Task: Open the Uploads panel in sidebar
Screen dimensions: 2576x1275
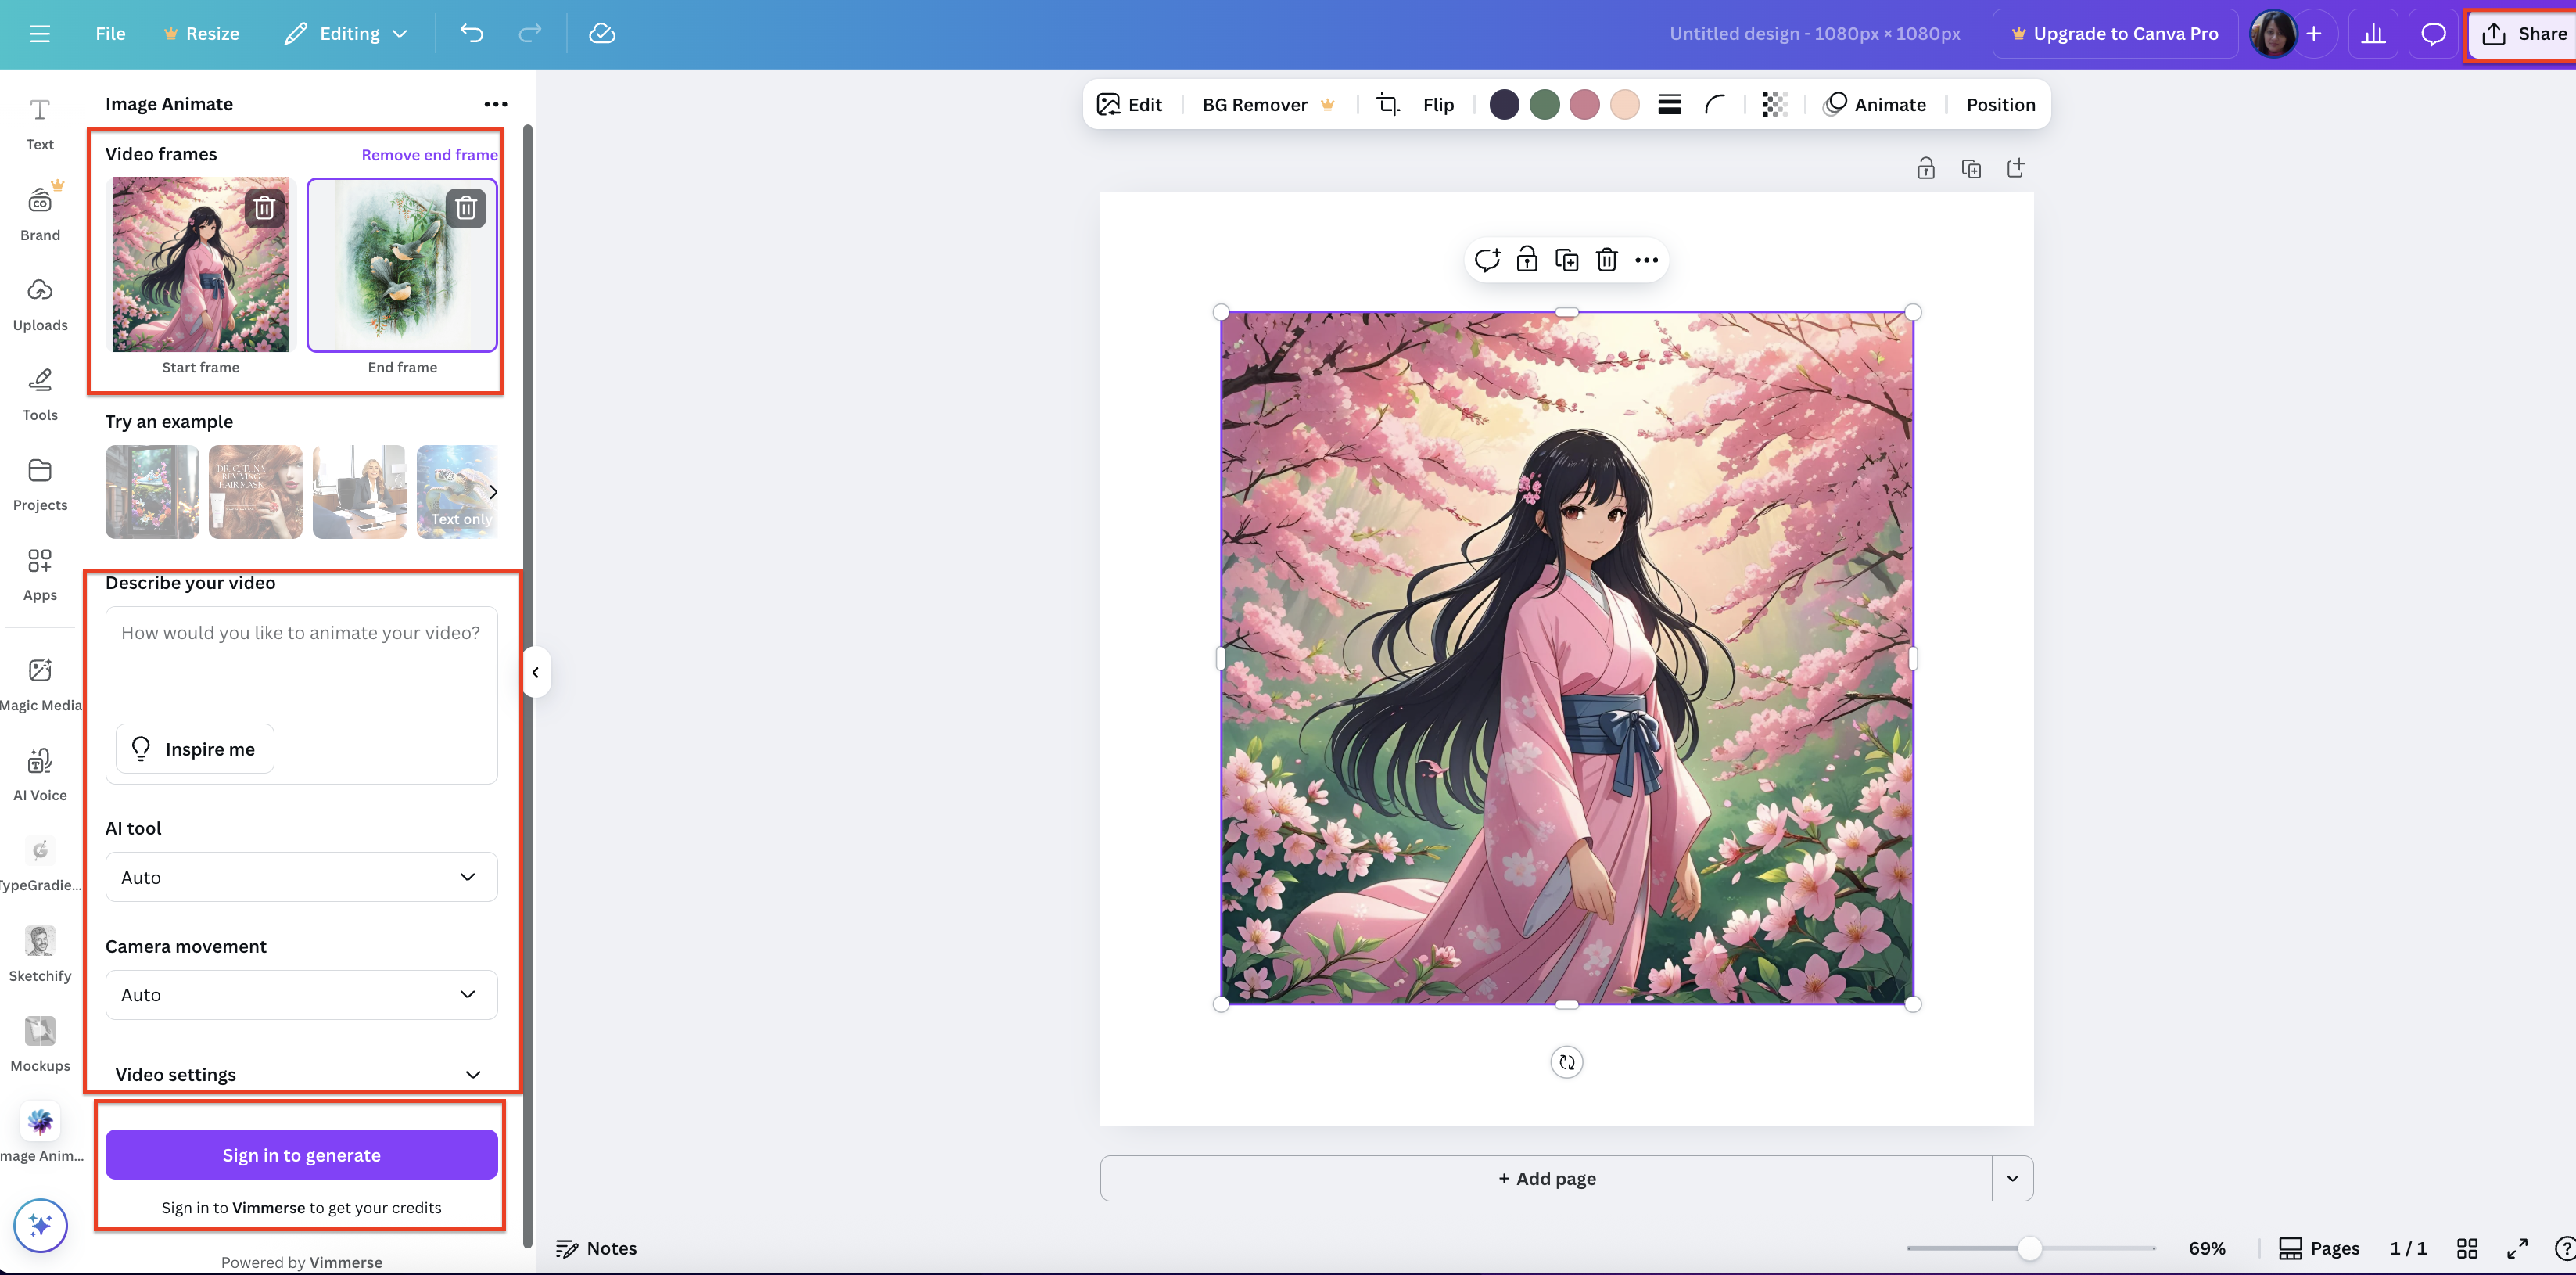Action: [40, 300]
